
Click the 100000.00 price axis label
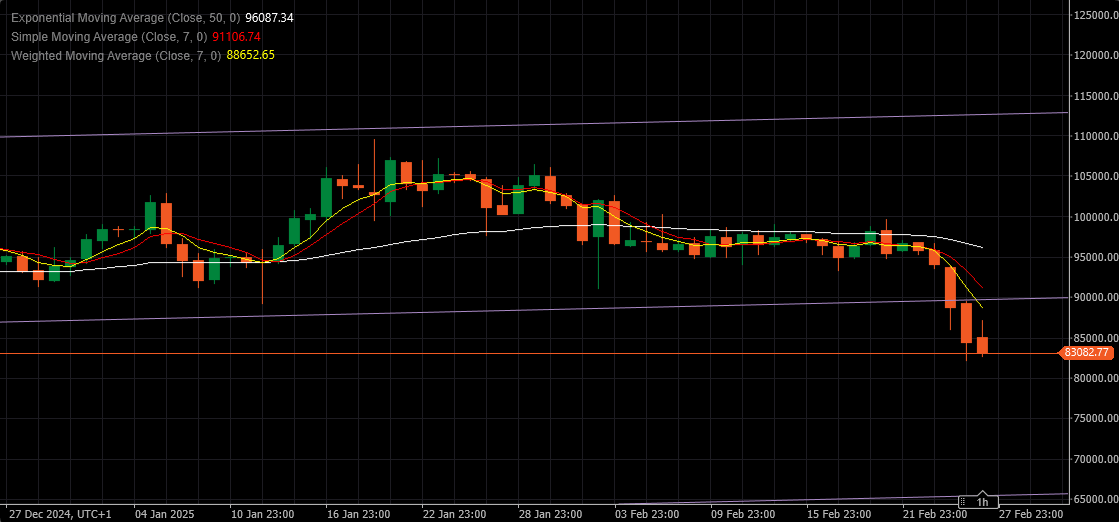point(1093,217)
